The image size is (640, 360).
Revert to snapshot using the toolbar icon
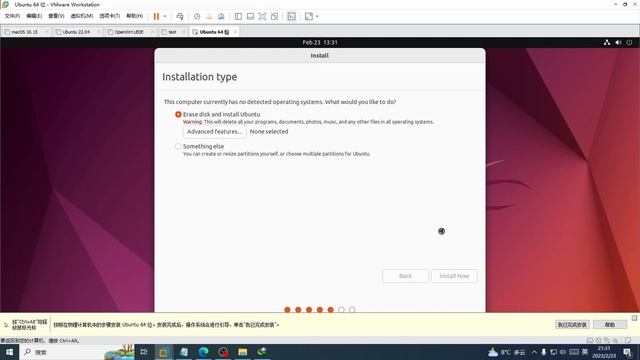pyautogui.click(x=209, y=16)
